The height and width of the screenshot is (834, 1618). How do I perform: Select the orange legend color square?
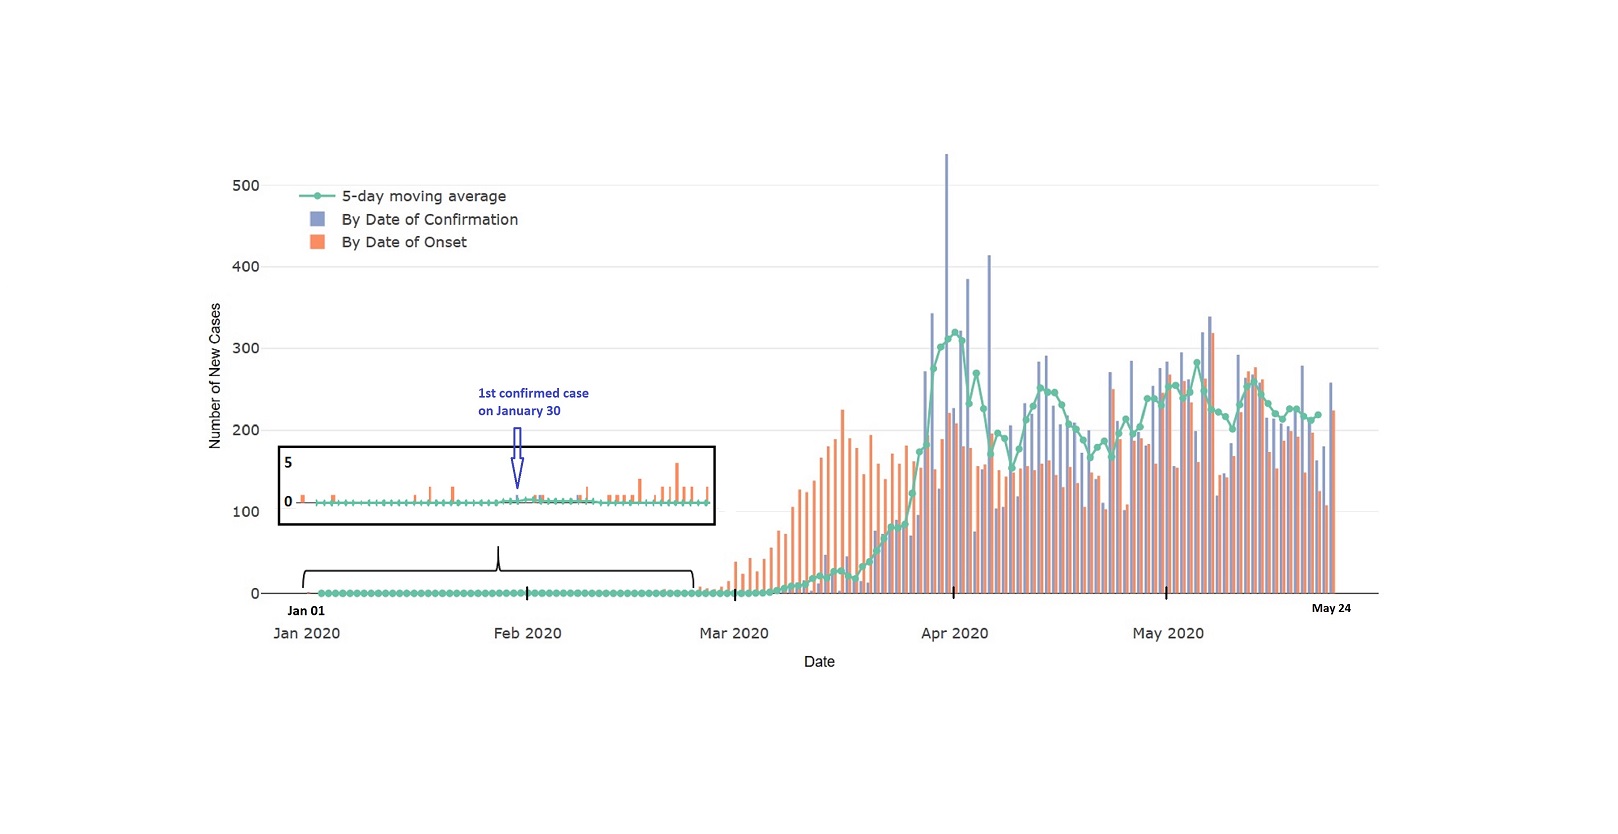(x=317, y=242)
